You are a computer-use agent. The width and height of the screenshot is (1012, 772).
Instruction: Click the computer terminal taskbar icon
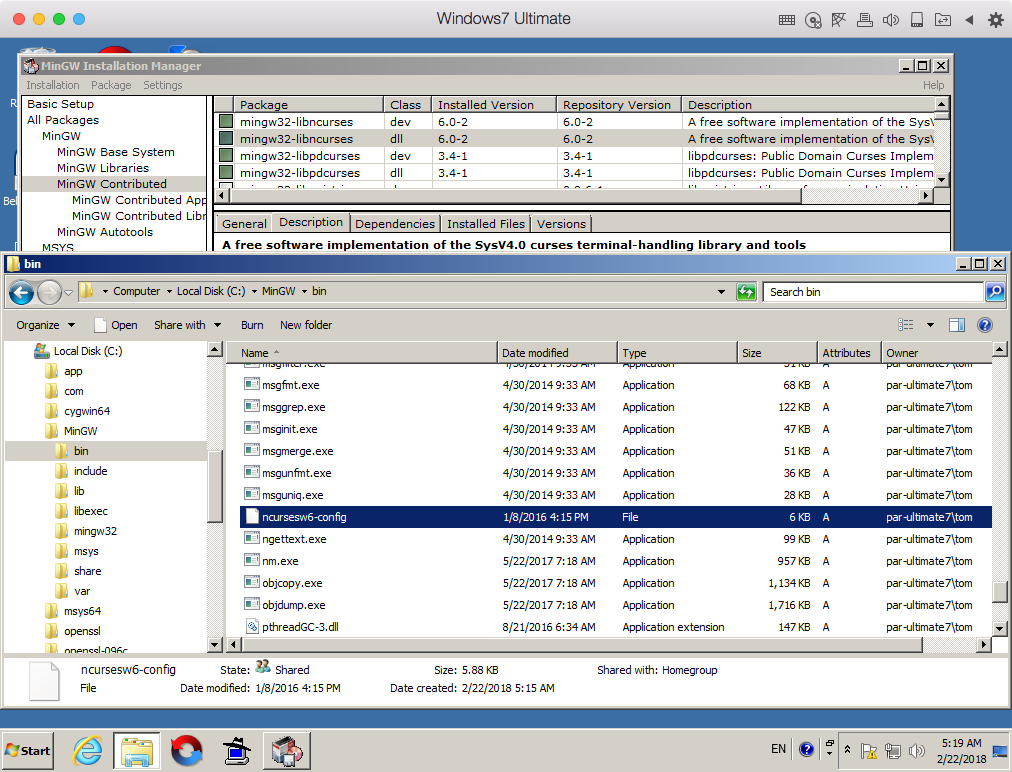[236, 751]
